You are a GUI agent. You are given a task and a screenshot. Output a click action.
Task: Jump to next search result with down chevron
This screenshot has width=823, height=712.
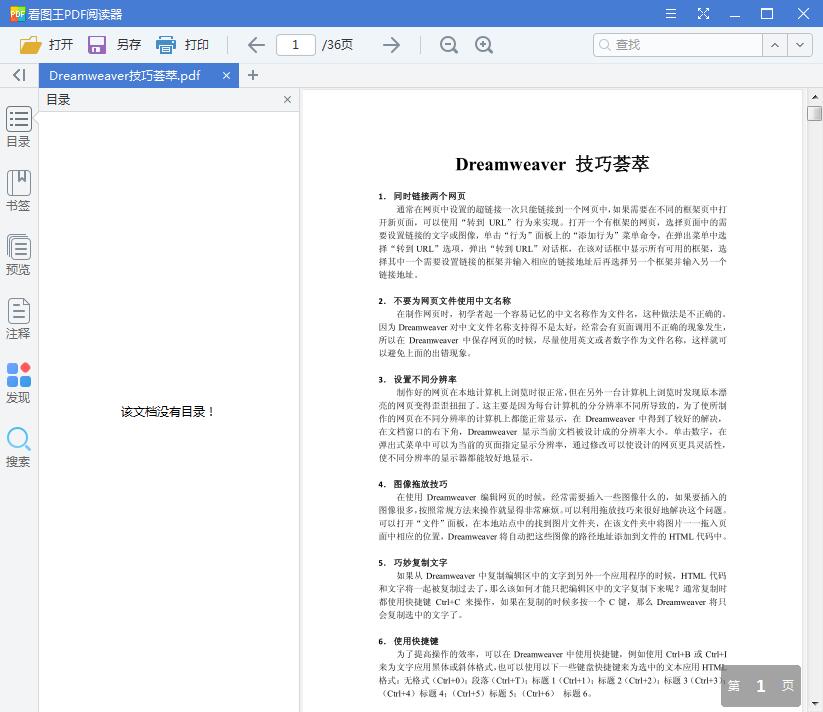[x=799, y=45]
